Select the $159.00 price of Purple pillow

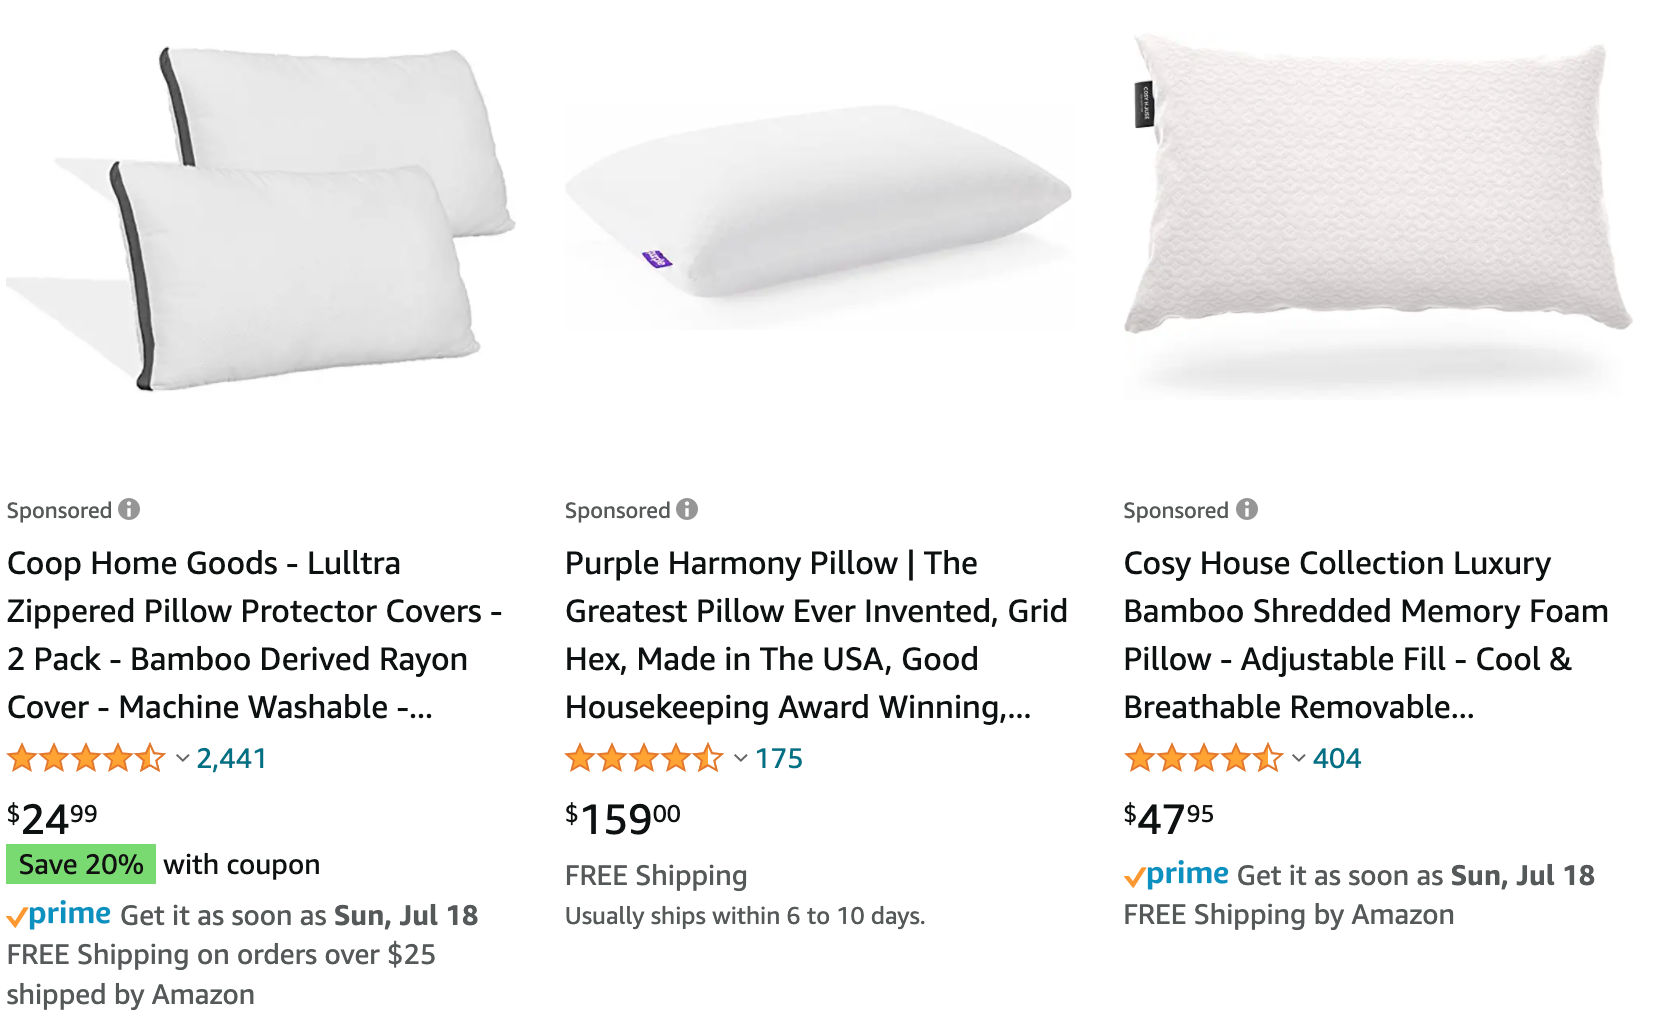coord(623,818)
